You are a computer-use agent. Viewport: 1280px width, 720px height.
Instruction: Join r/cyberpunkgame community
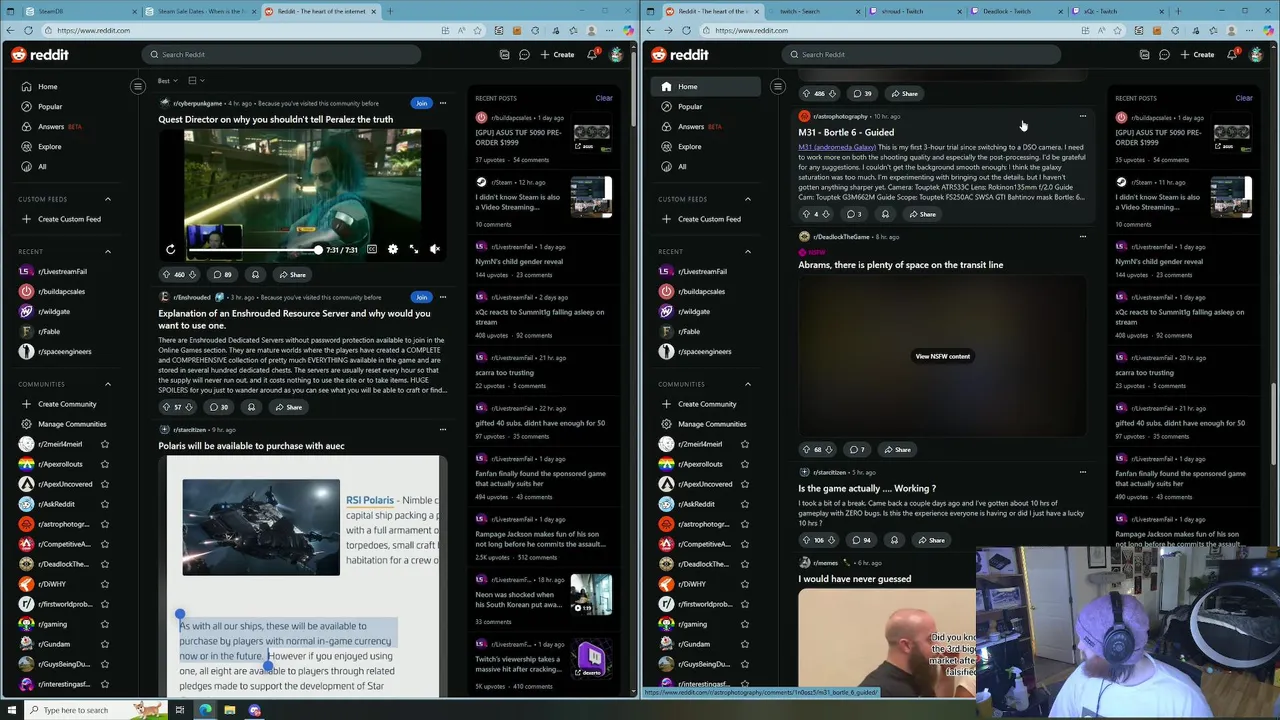[x=421, y=103]
